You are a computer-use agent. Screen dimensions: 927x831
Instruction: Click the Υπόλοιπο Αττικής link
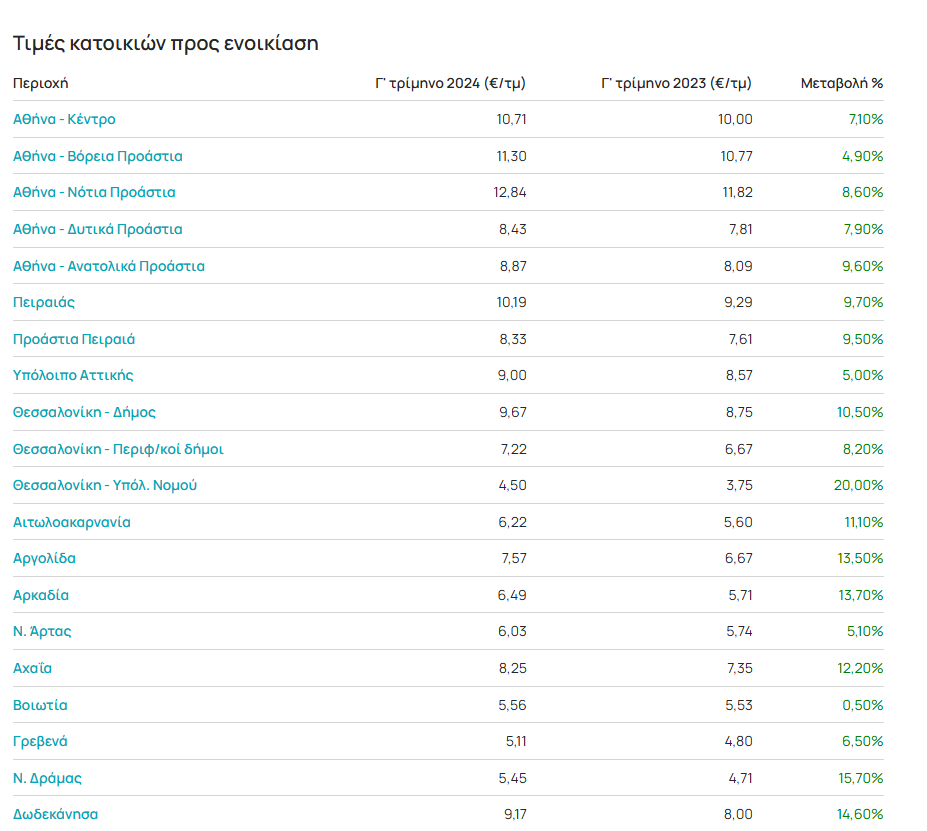click(73, 375)
